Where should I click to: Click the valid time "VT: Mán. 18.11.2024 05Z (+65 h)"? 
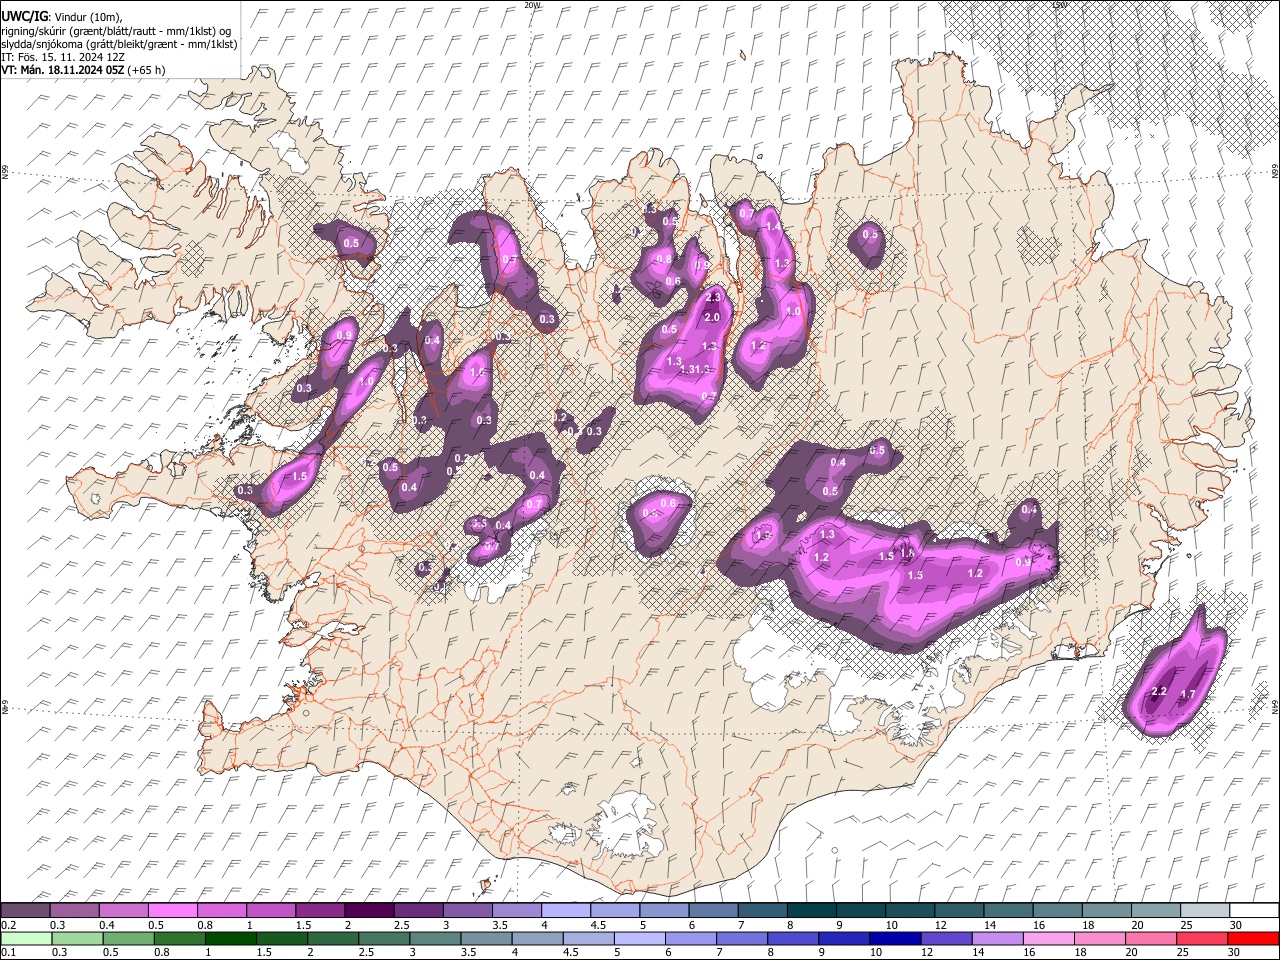tap(83, 70)
